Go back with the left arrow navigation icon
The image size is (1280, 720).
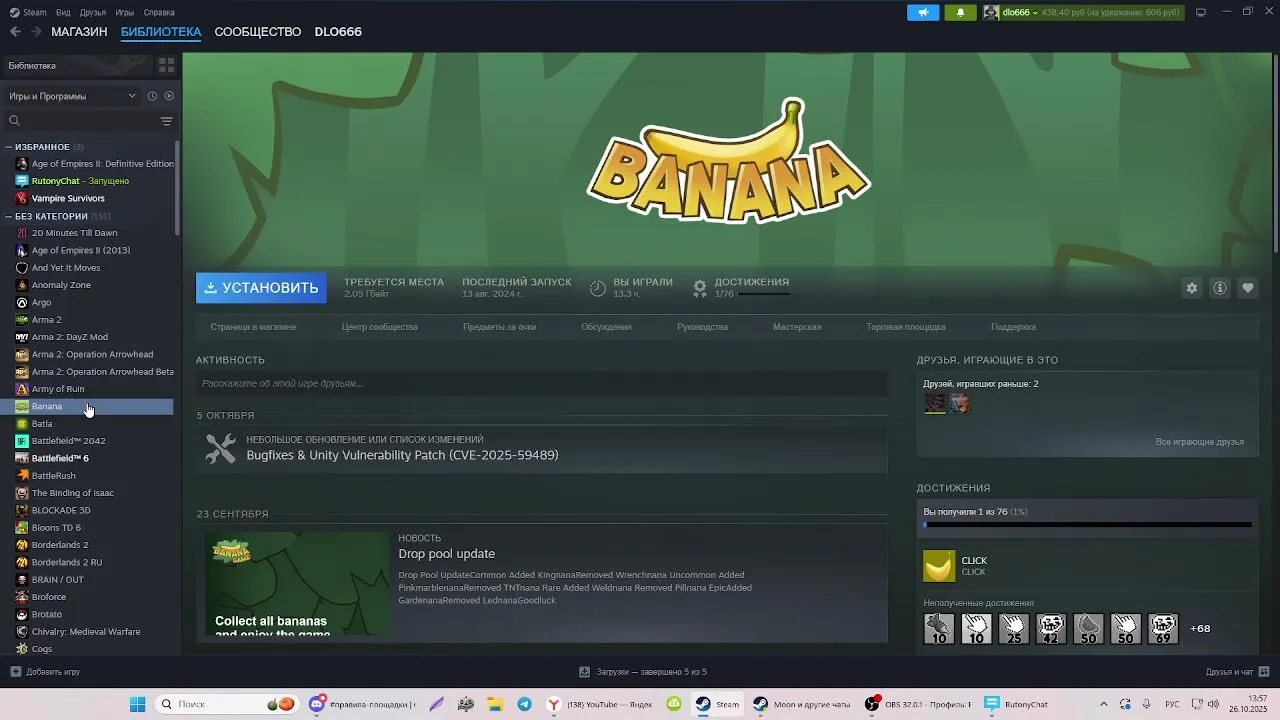[15, 32]
